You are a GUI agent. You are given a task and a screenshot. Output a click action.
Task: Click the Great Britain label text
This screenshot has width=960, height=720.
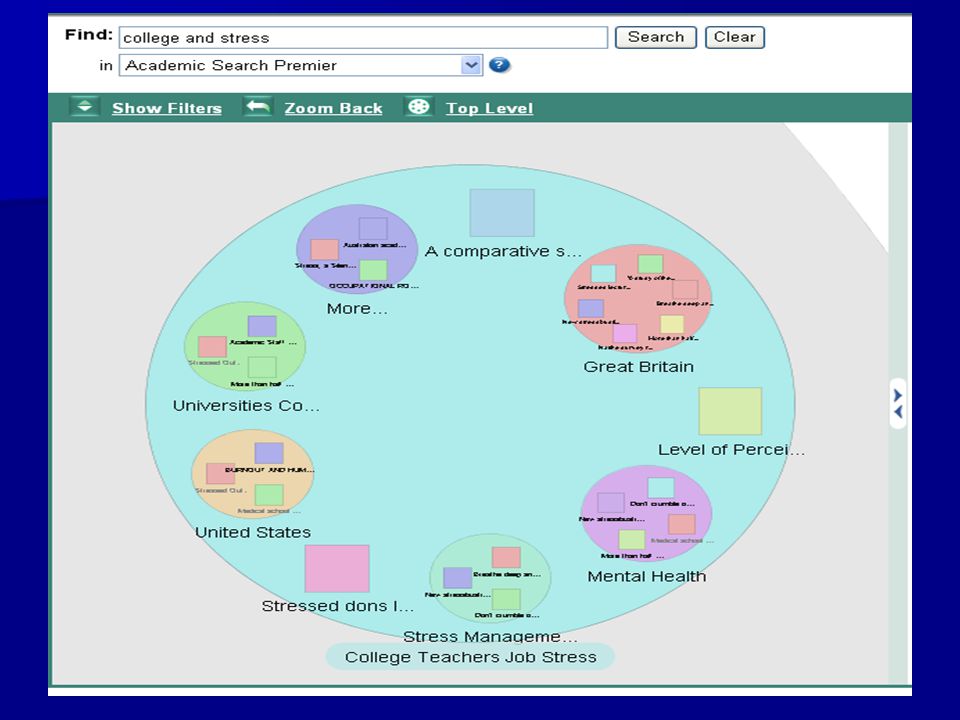639,367
